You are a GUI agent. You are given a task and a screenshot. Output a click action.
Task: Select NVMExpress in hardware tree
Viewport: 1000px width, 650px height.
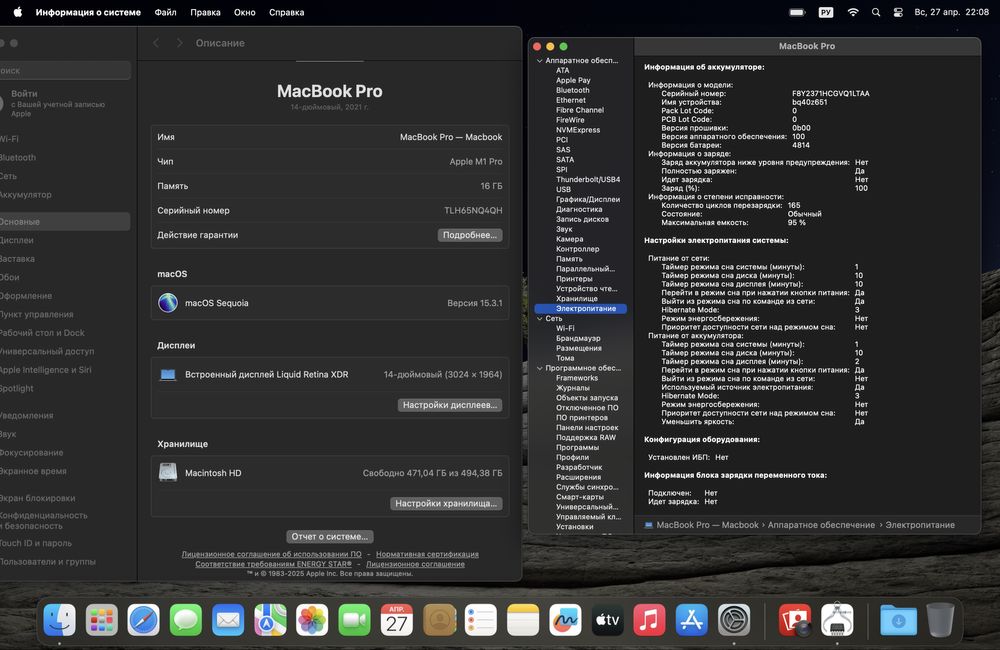click(x=578, y=130)
